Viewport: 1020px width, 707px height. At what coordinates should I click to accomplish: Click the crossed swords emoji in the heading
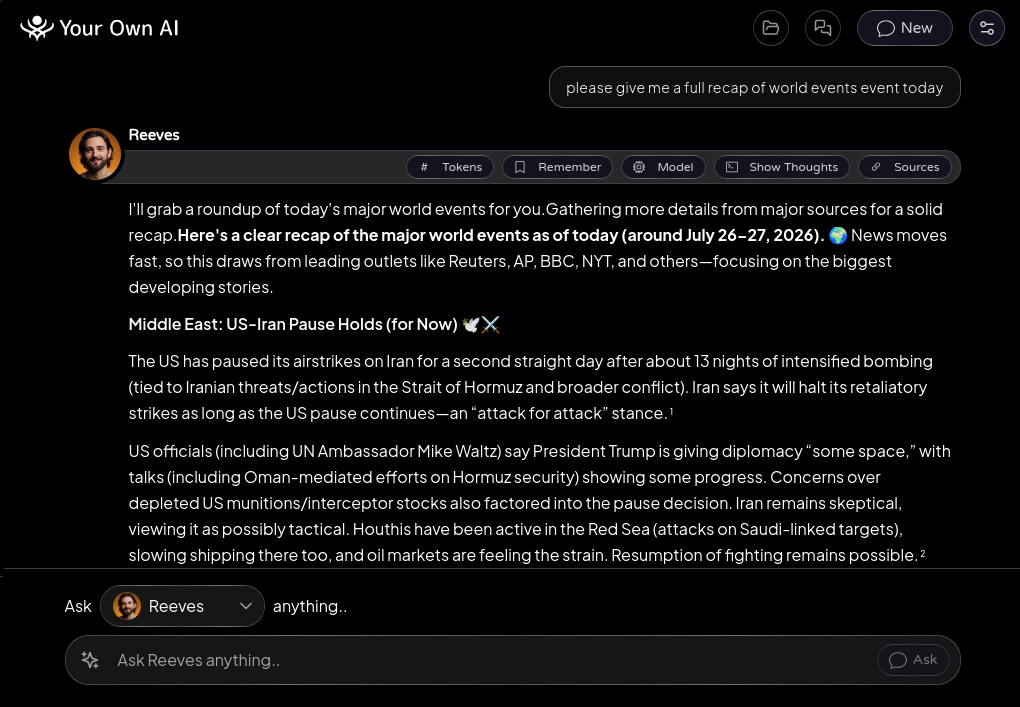(490, 324)
